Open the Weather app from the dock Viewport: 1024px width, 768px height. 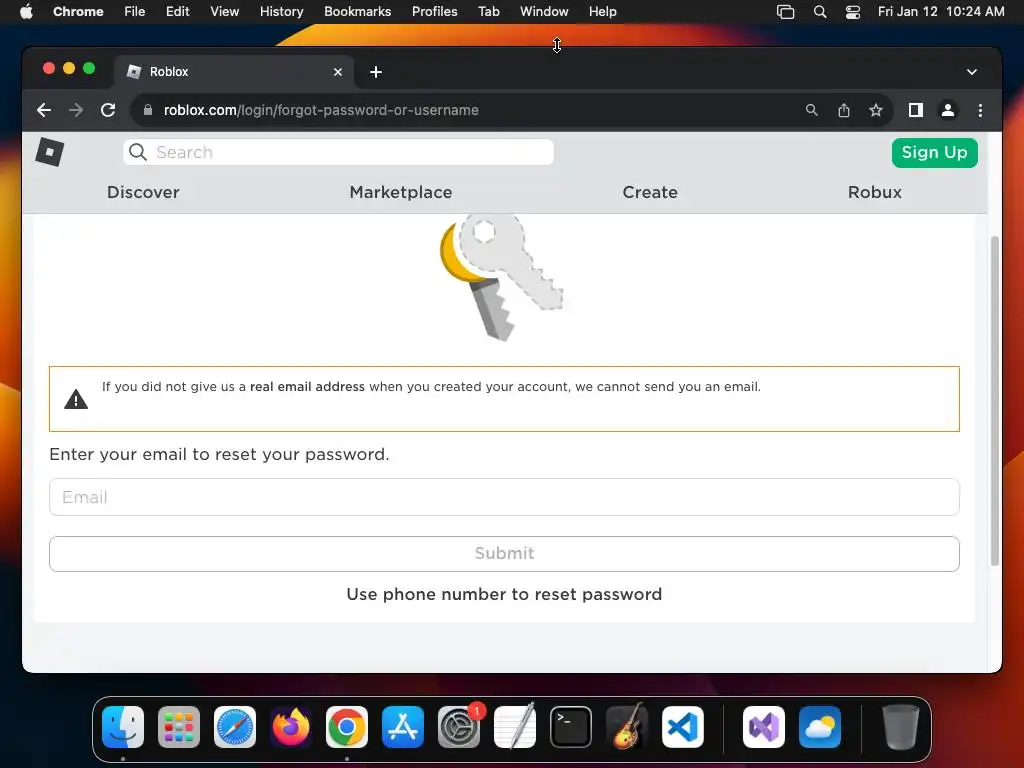820,727
